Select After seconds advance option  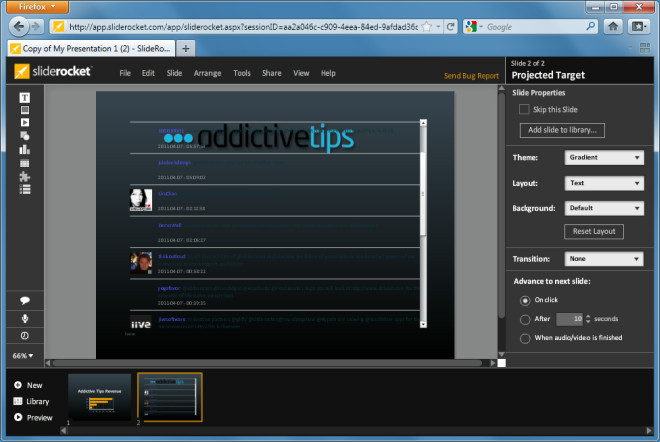point(525,320)
